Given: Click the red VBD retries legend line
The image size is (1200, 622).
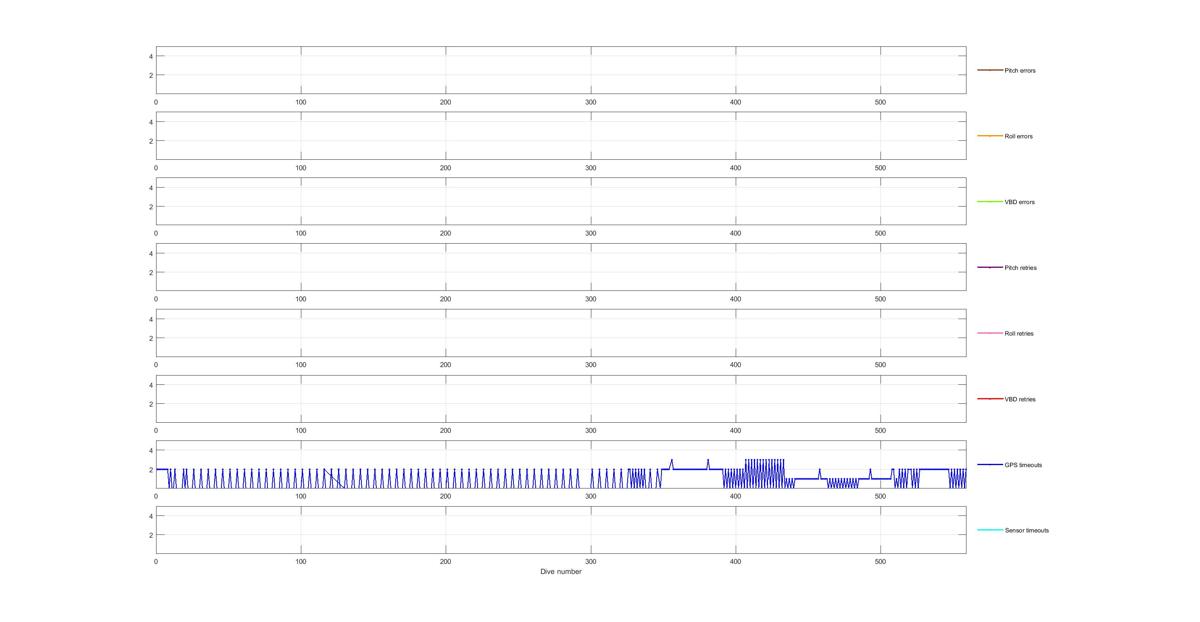Looking at the screenshot, I should pyautogui.click(x=989, y=399).
